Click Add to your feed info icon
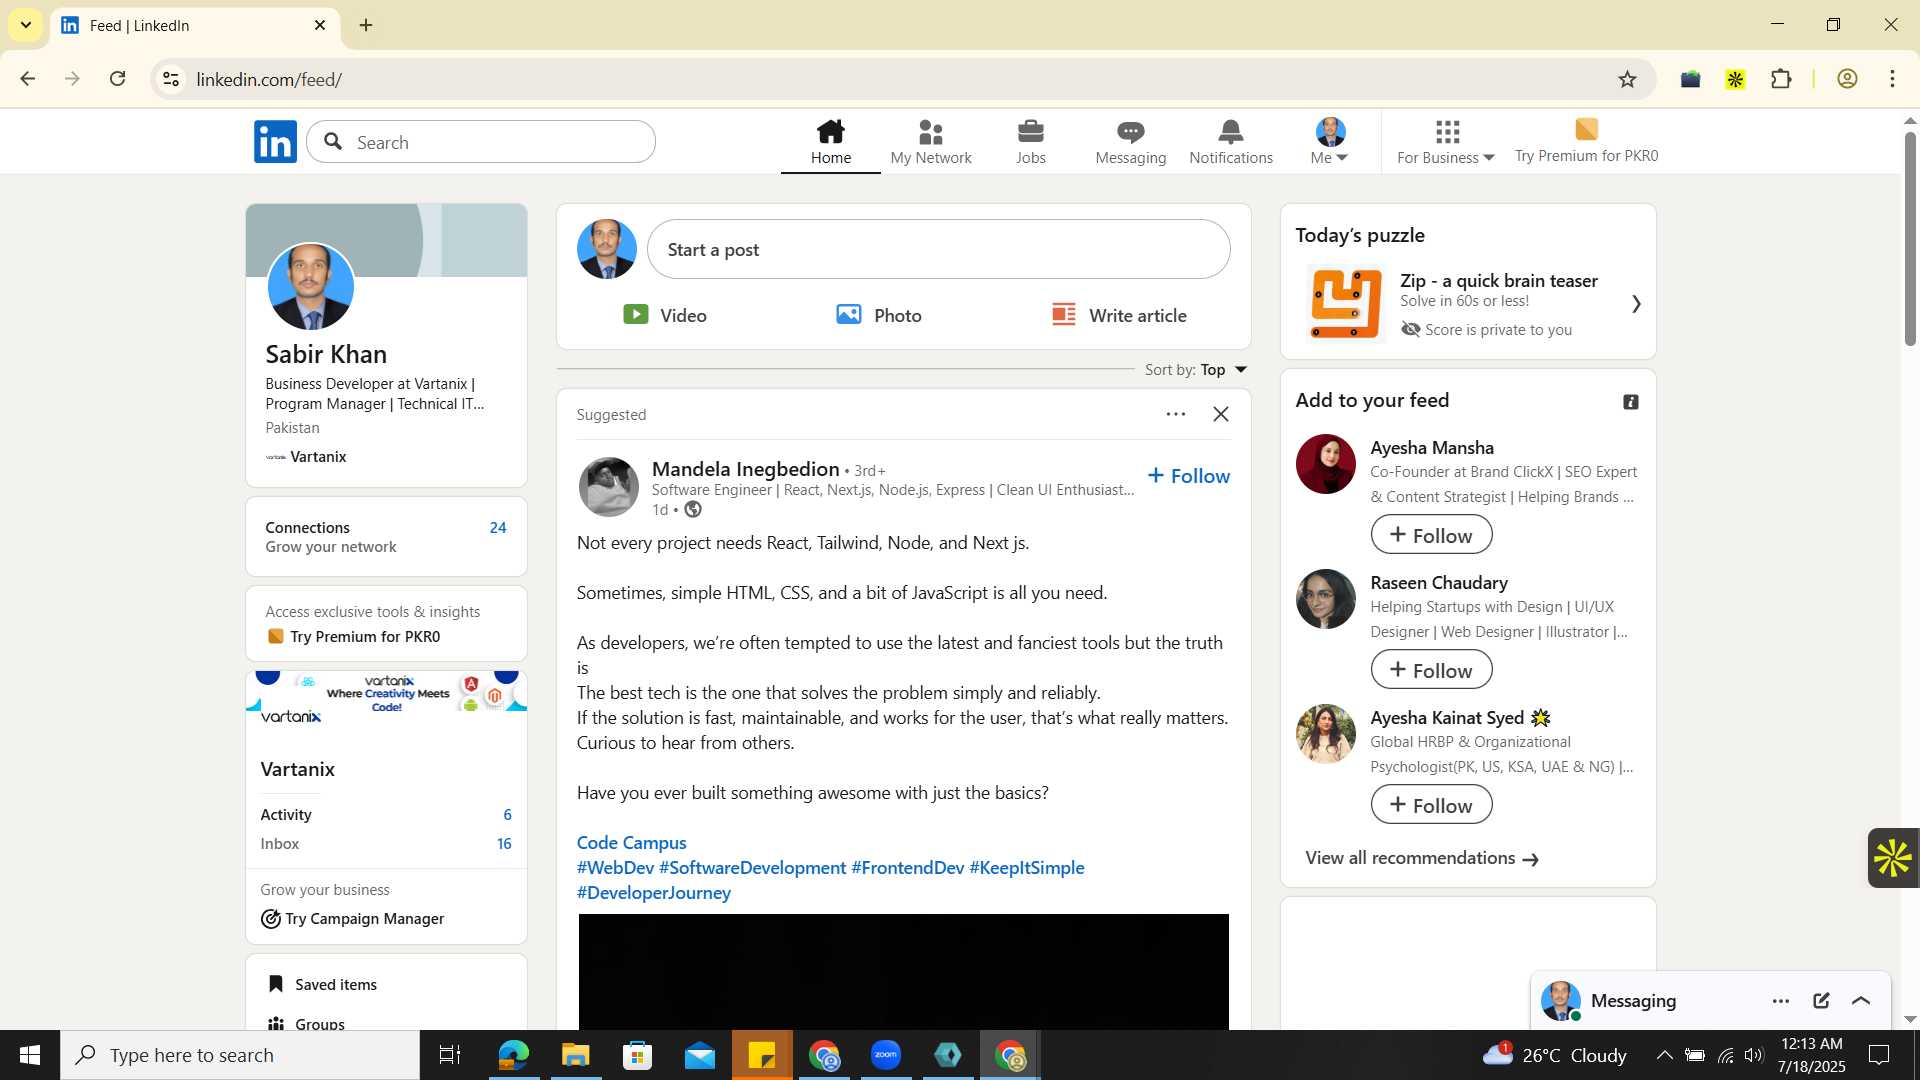1920x1080 pixels. (x=1630, y=402)
